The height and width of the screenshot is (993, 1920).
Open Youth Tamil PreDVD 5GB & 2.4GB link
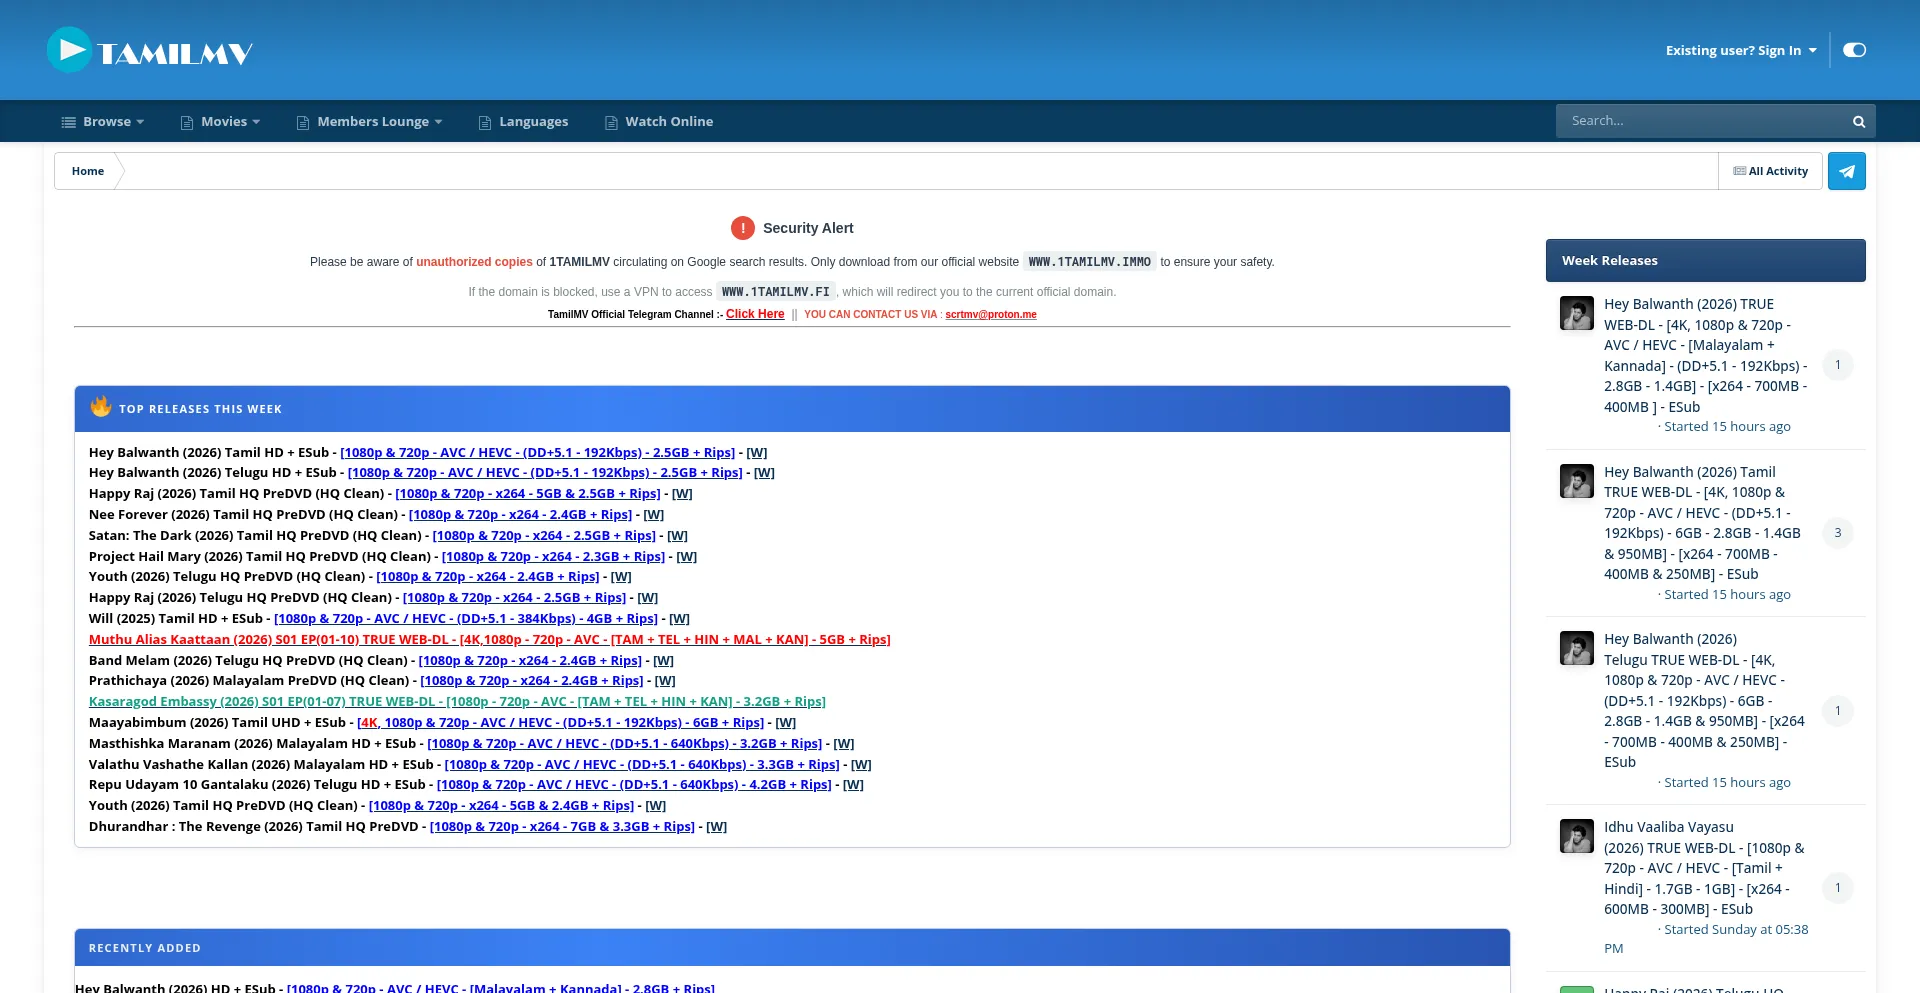501,806
